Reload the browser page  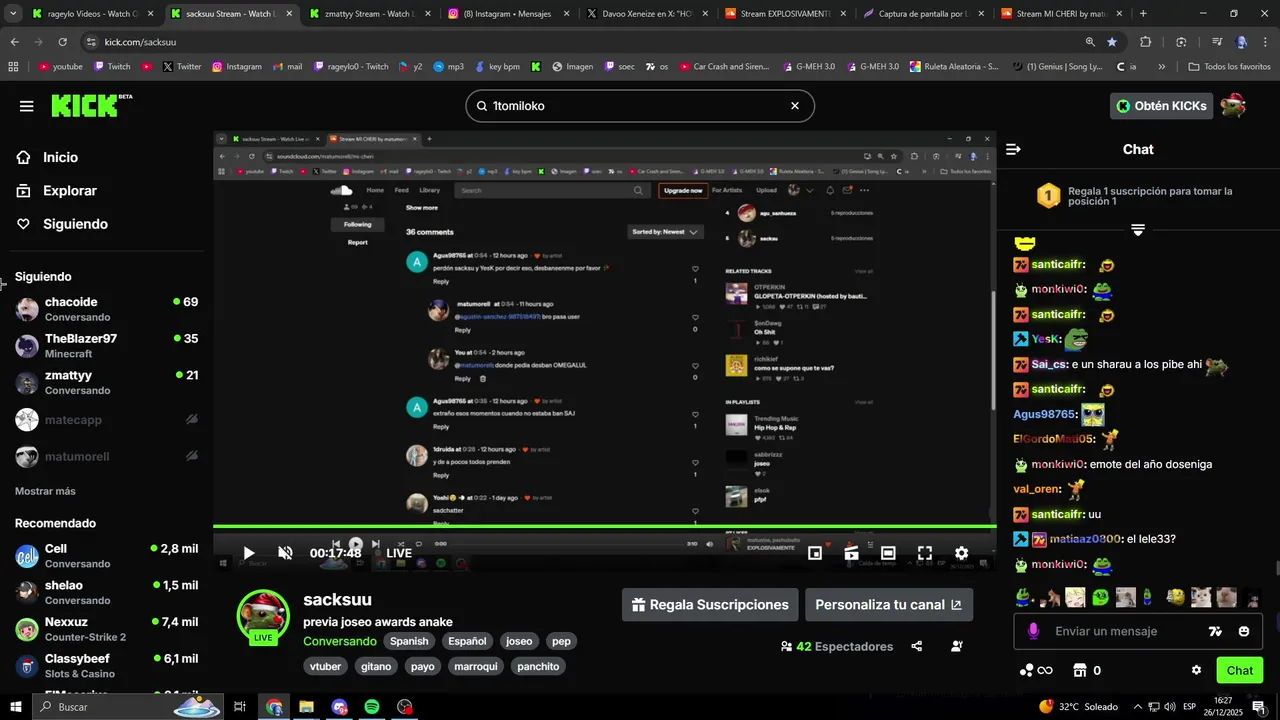pyautogui.click(x=62, y=42)
